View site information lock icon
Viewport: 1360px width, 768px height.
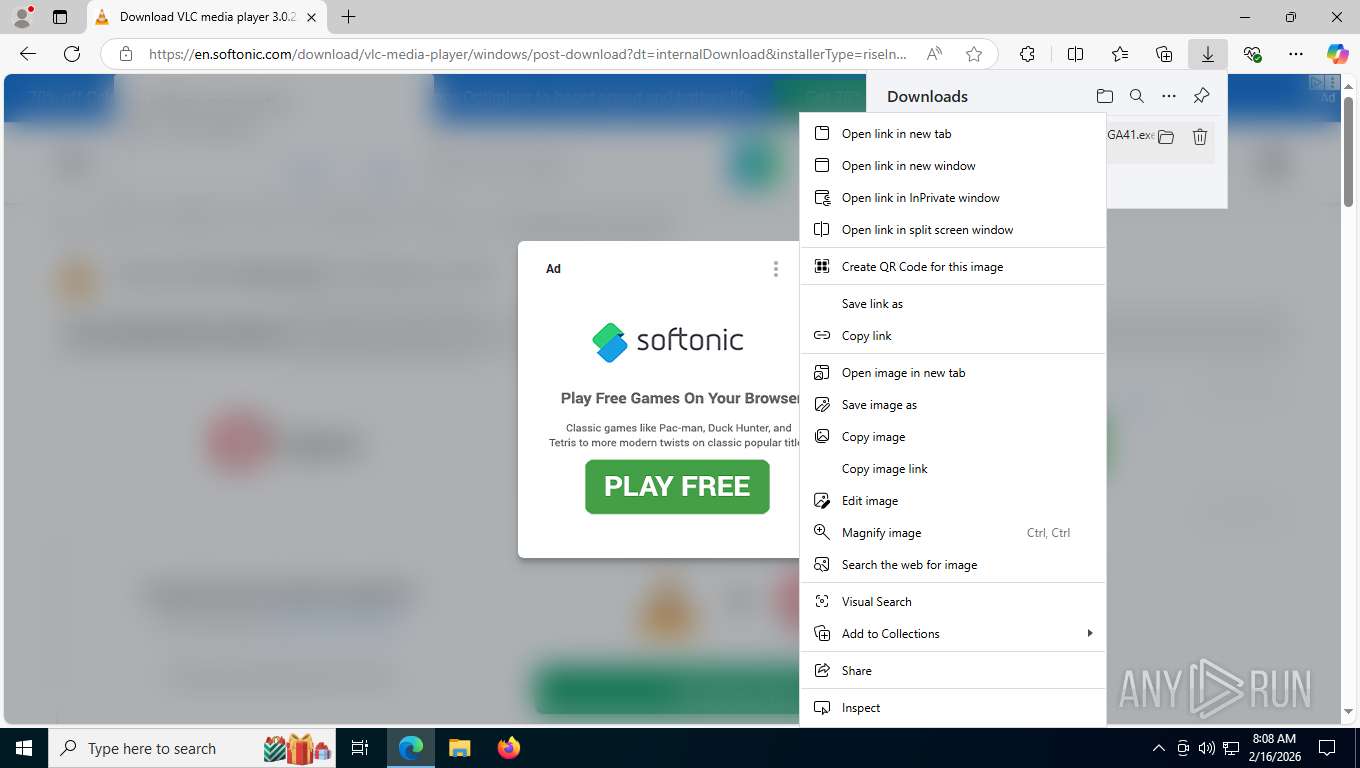(x=125, y=54)
